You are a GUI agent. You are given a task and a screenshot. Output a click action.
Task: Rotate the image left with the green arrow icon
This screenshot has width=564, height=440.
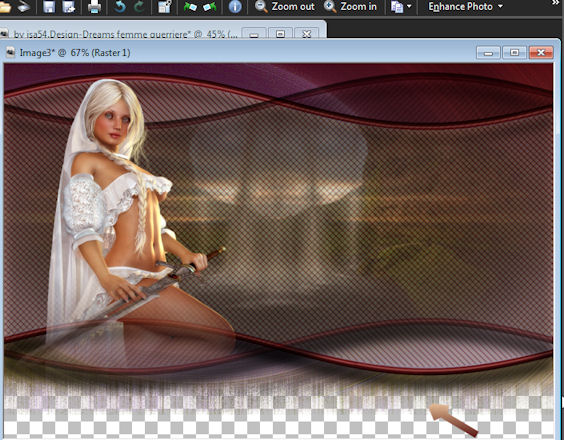click(190, 6)
